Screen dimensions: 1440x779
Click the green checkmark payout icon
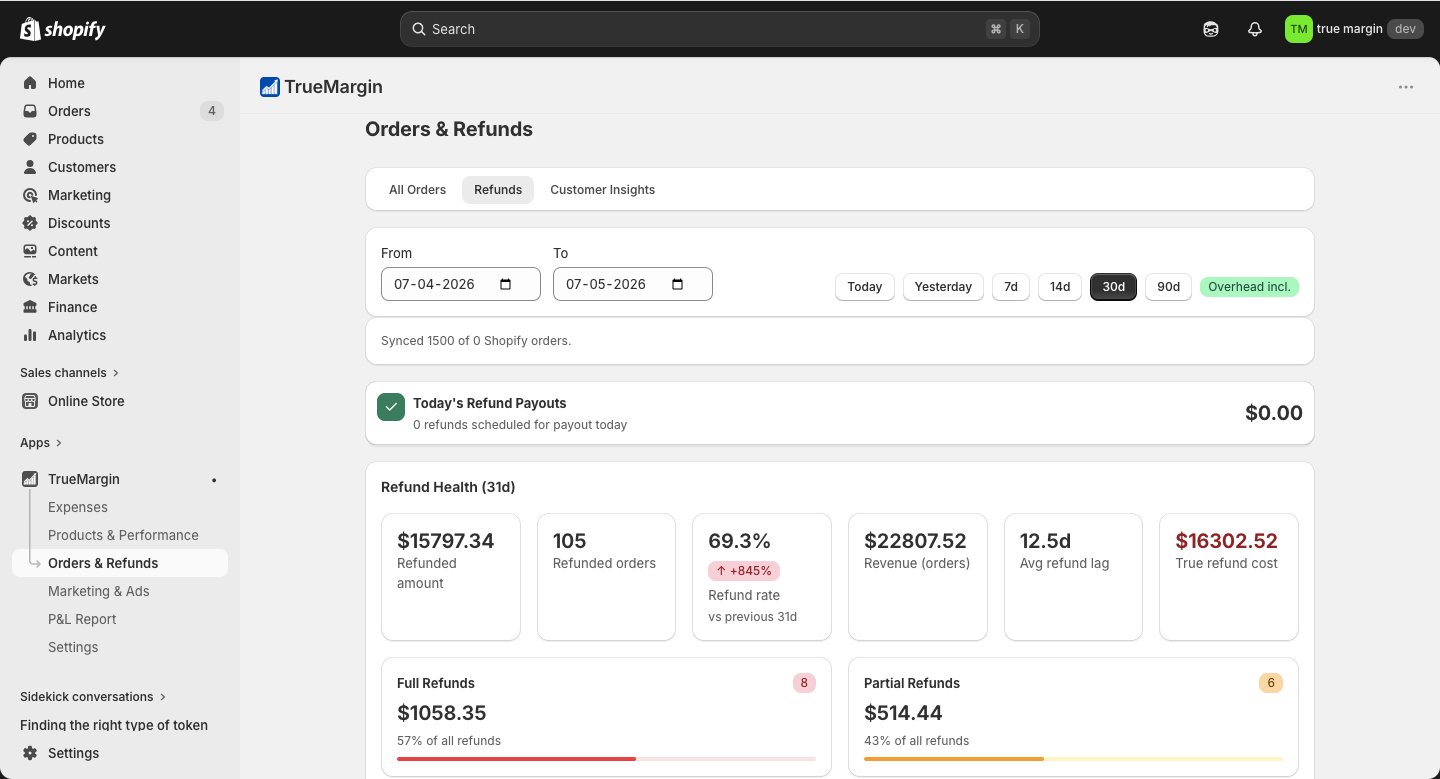coord(391,407)
